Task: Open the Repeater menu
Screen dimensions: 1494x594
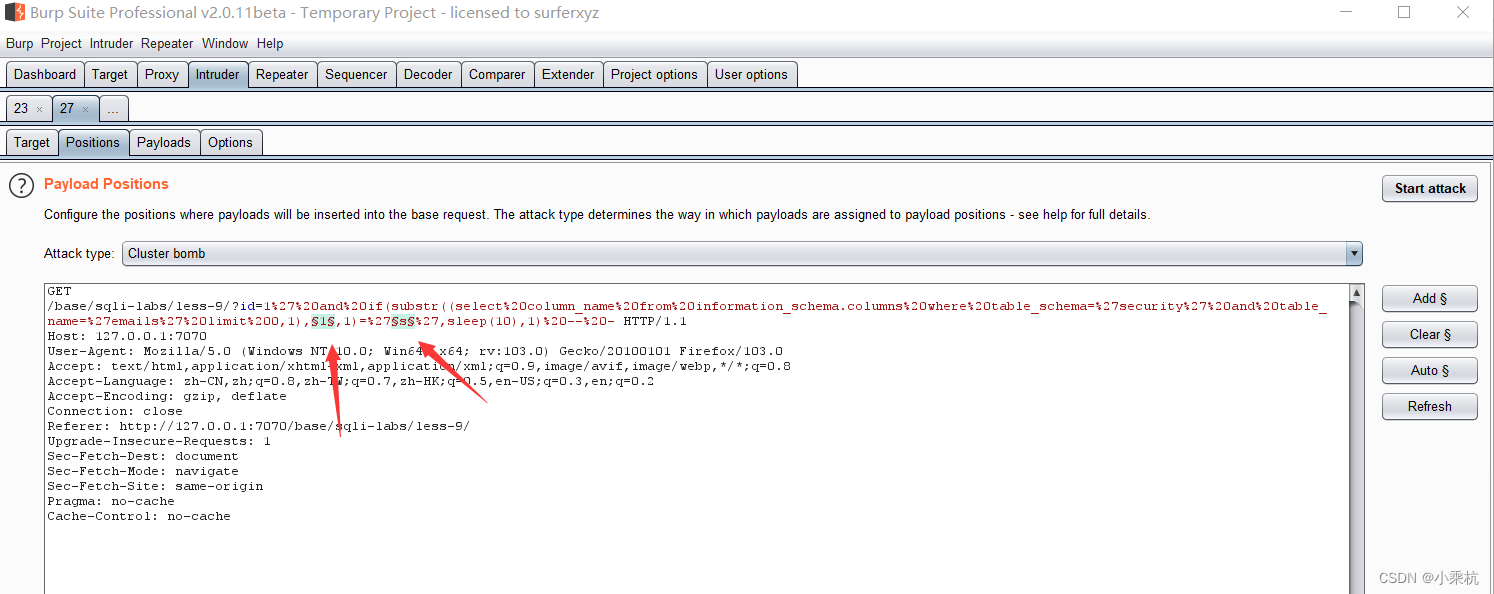Action: coord(167,44)
